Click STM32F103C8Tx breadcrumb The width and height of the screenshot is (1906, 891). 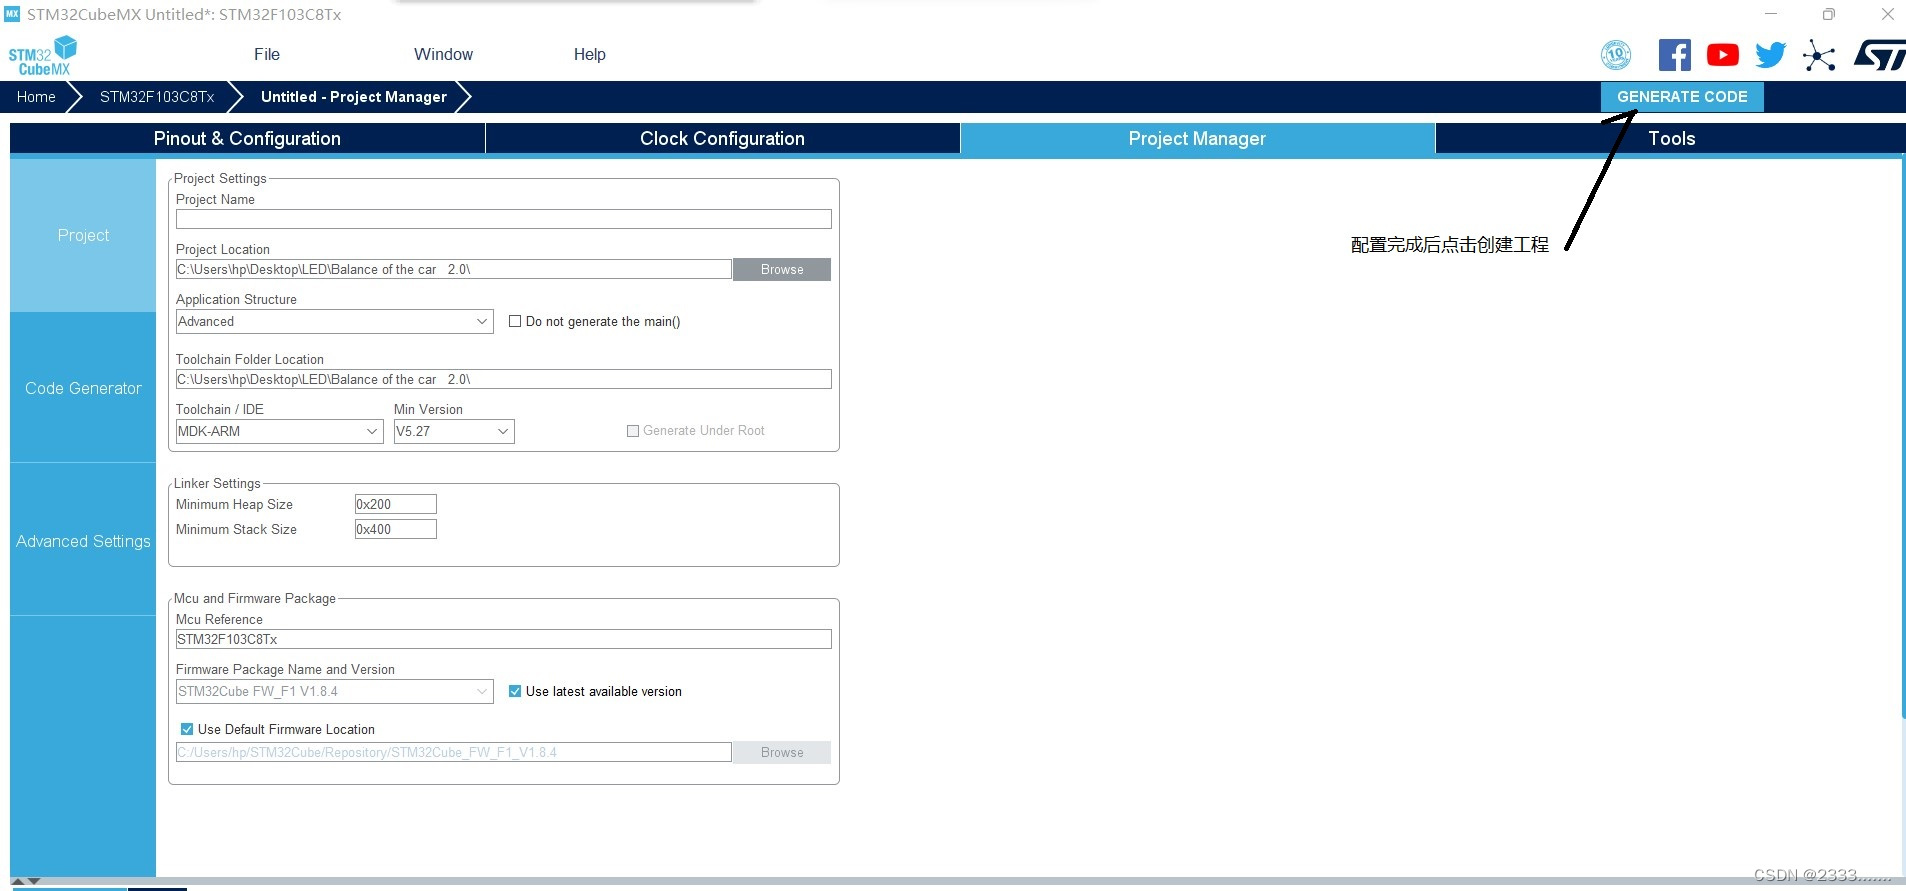click(157, 97)
